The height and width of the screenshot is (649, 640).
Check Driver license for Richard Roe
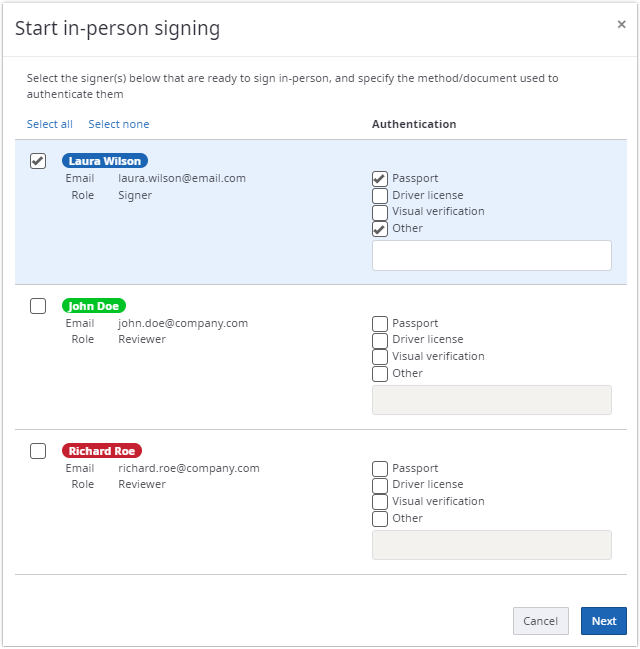point(380,485)
